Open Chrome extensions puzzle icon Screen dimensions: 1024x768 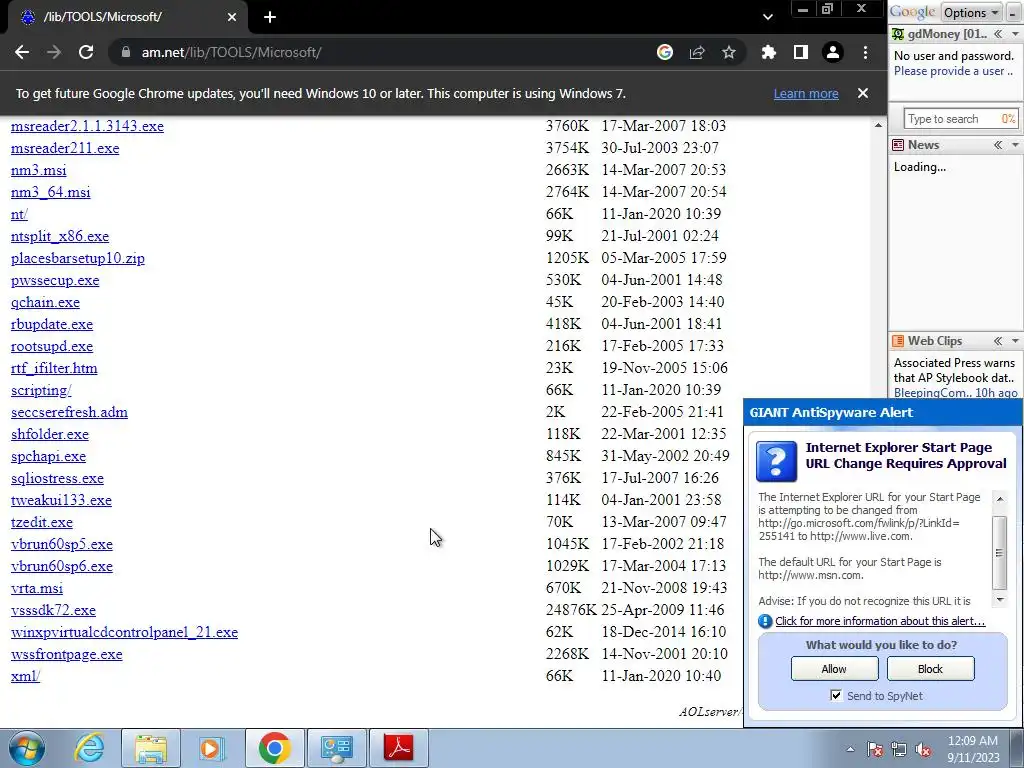769,52
